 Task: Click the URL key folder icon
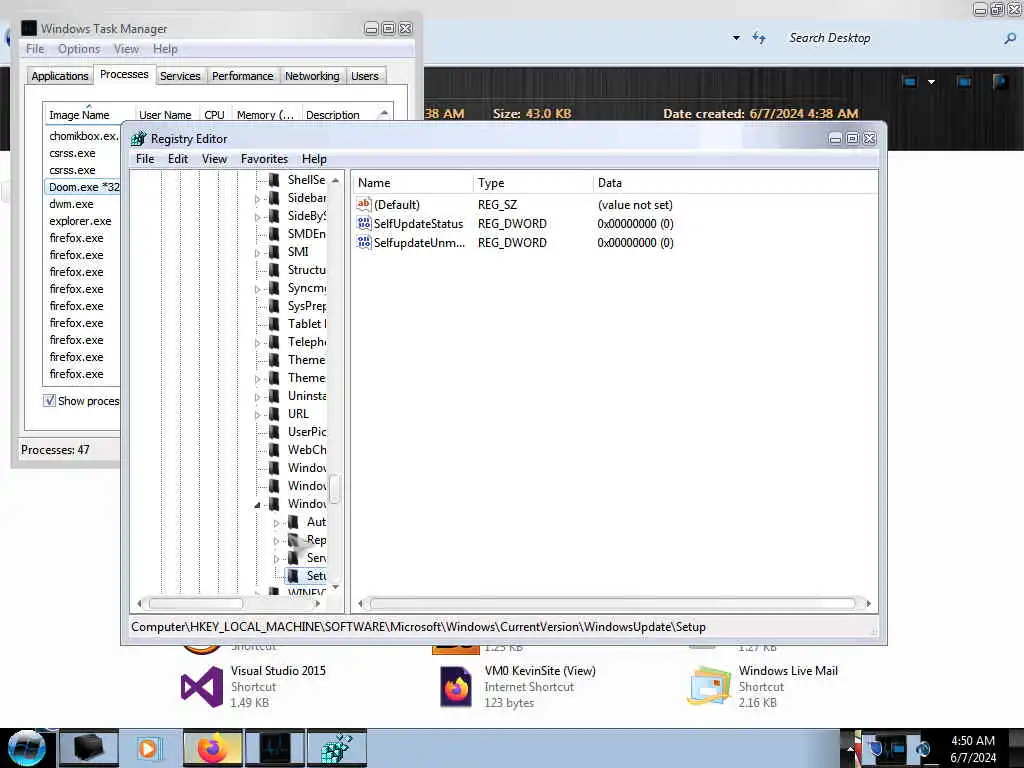274,413
